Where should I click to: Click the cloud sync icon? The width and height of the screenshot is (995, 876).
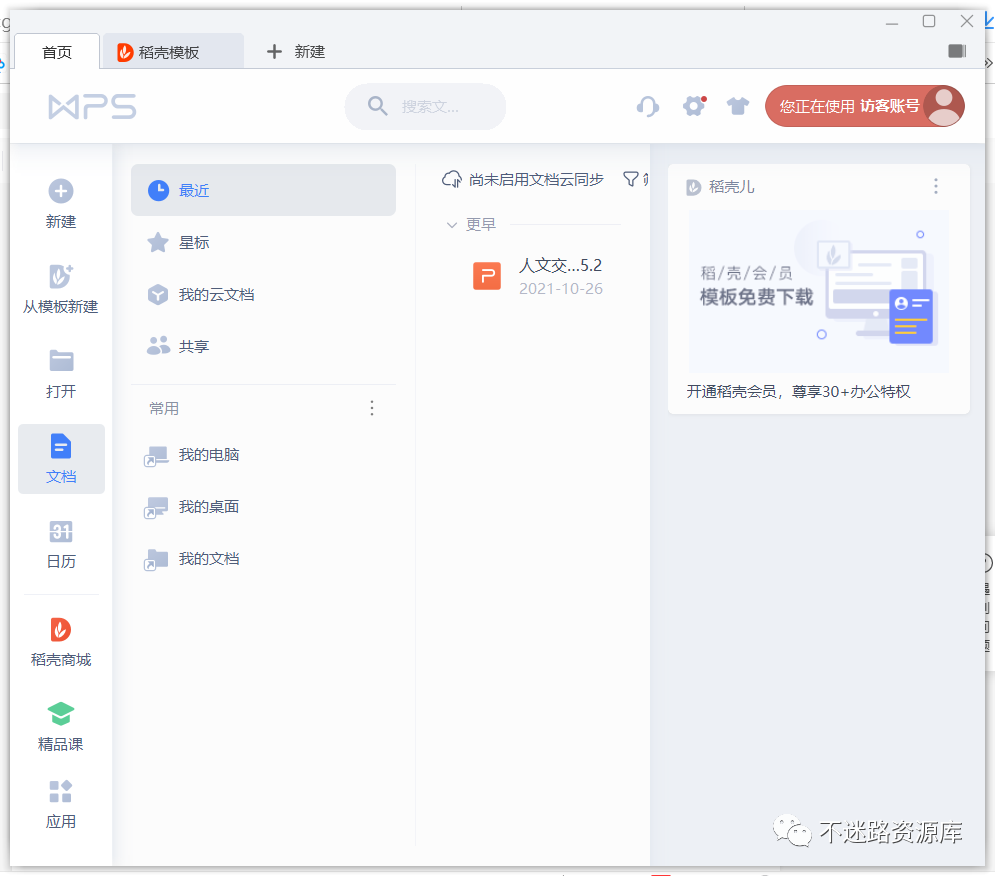[x=452, y=180]
